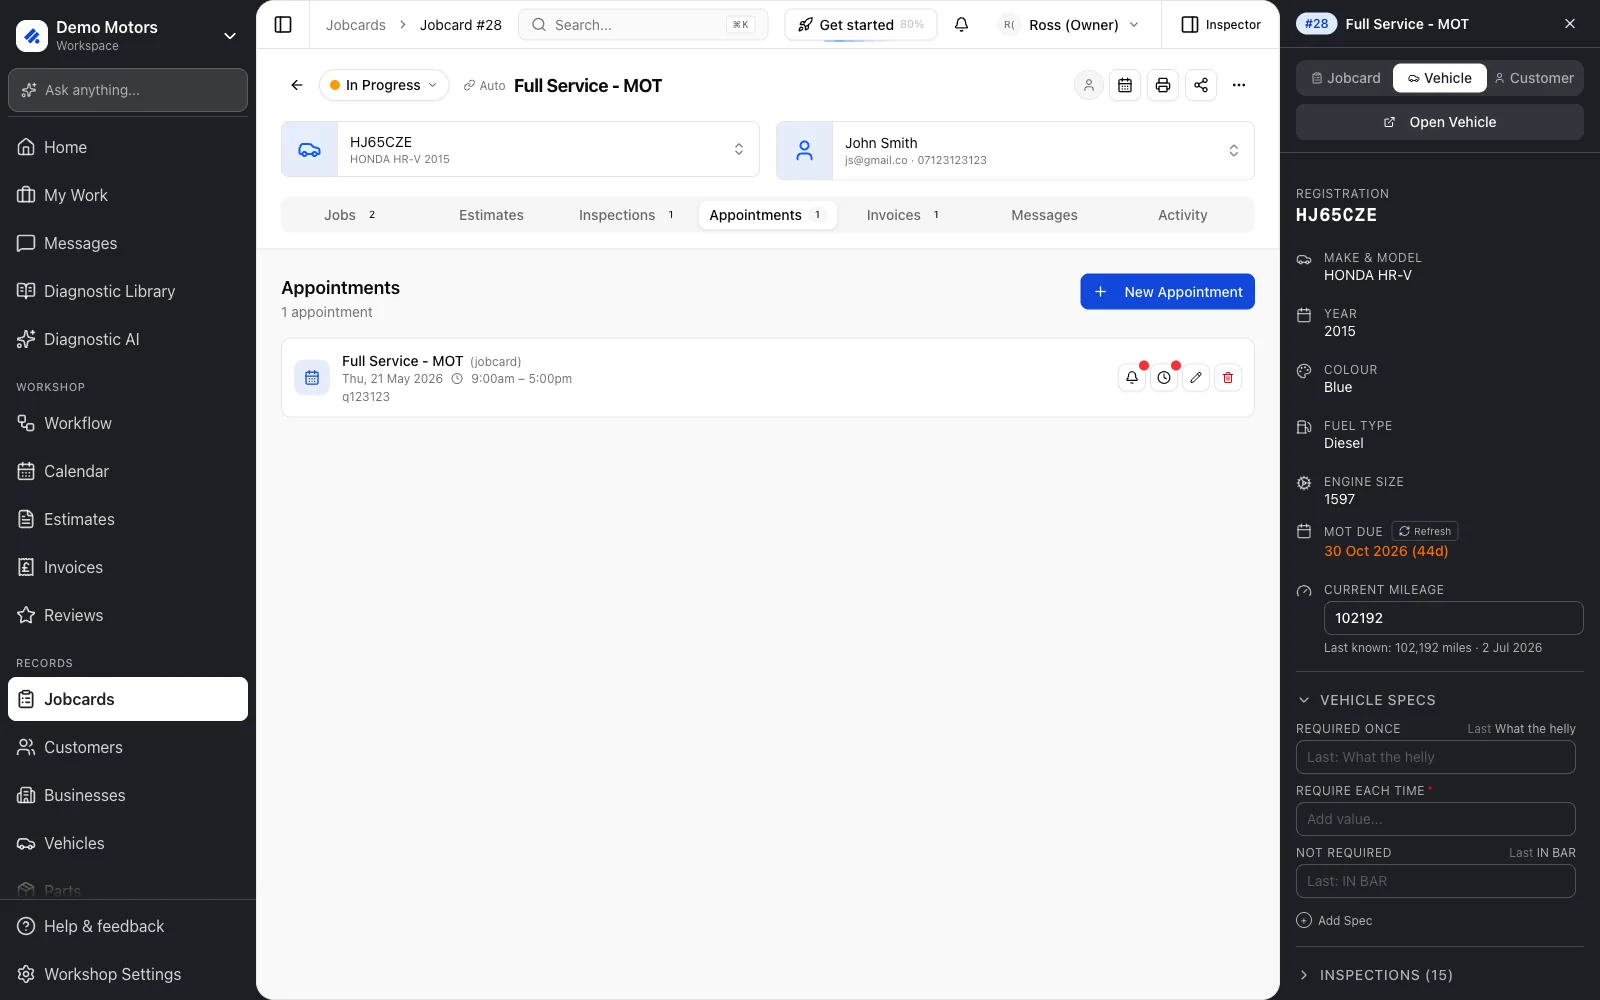
Task: Open the Ross (Owner) account menu
Action: [x=1070, y=24]
